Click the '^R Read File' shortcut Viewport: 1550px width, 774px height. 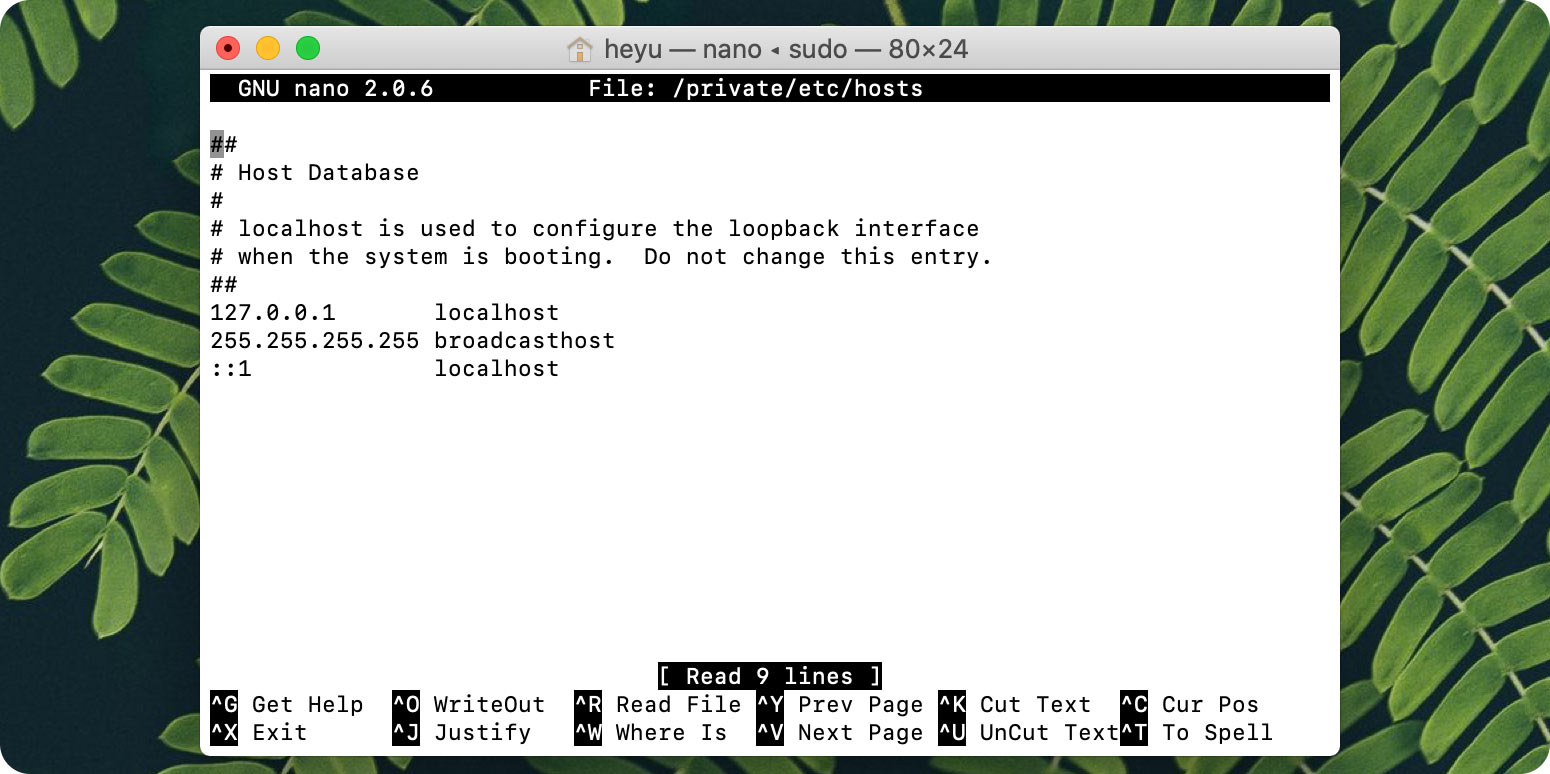coord(658,704)
